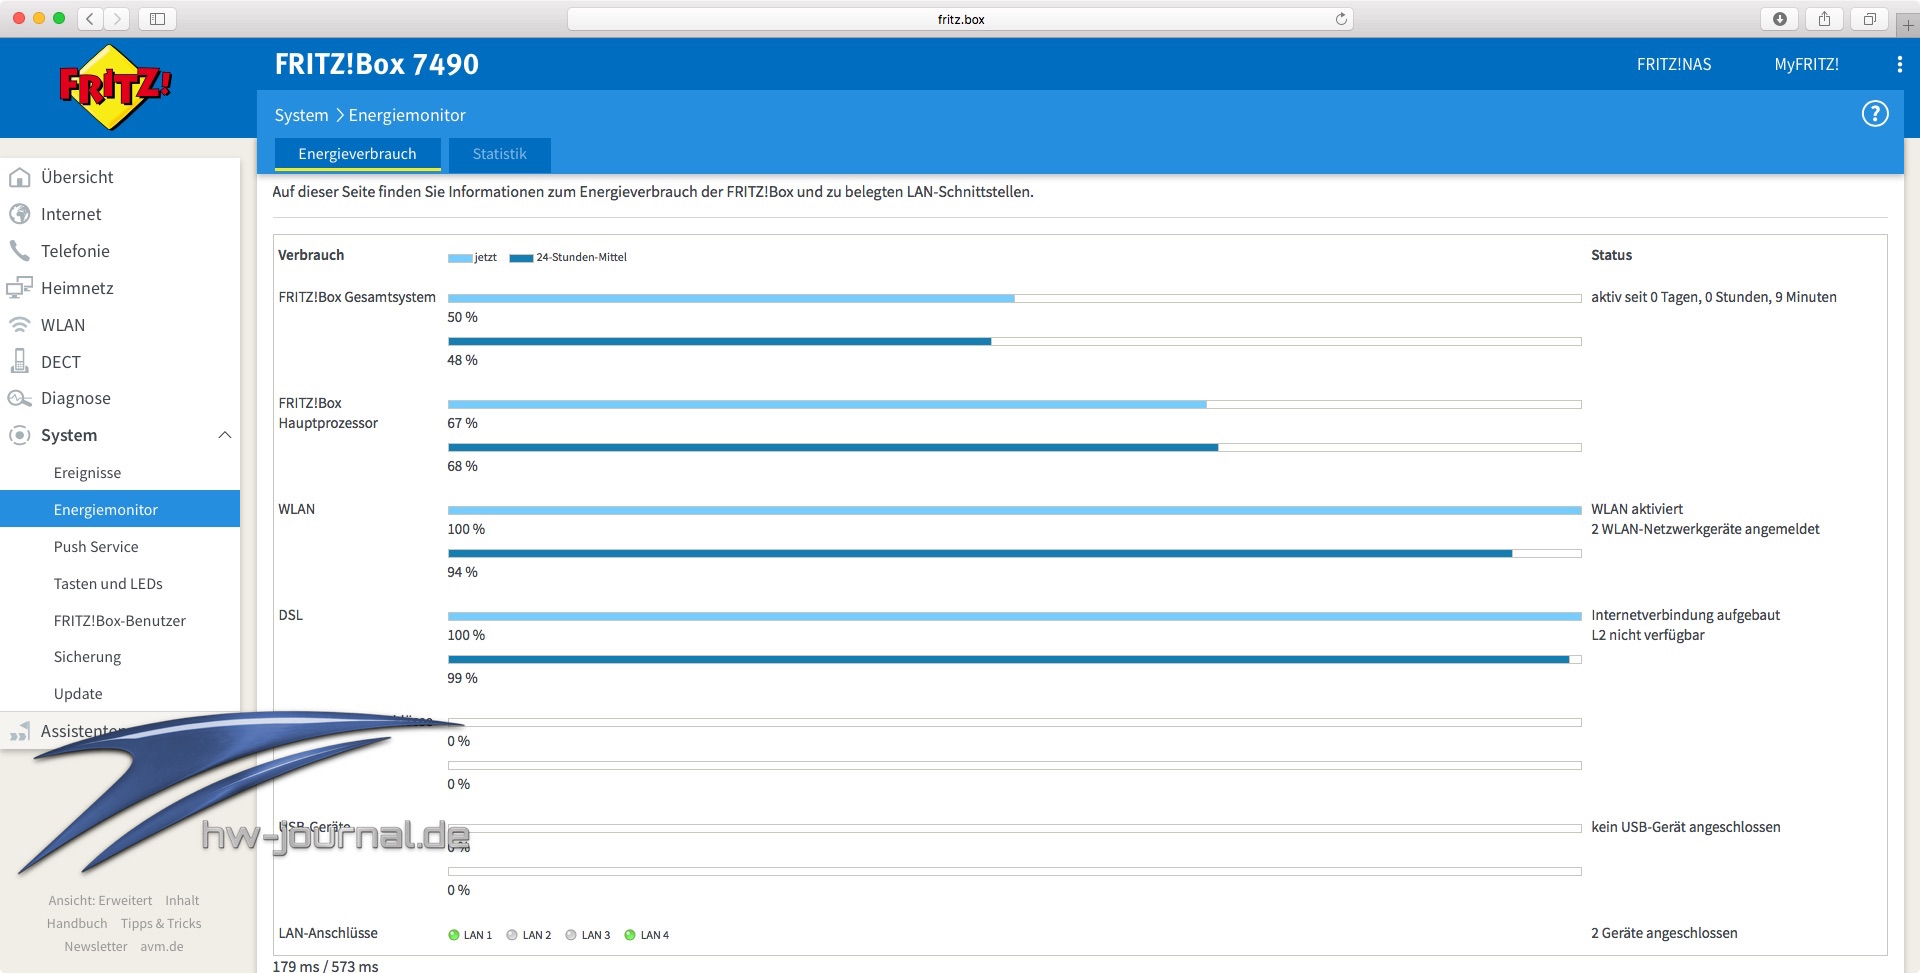Click the LAN 2 grey status indicator

(512, 935)
